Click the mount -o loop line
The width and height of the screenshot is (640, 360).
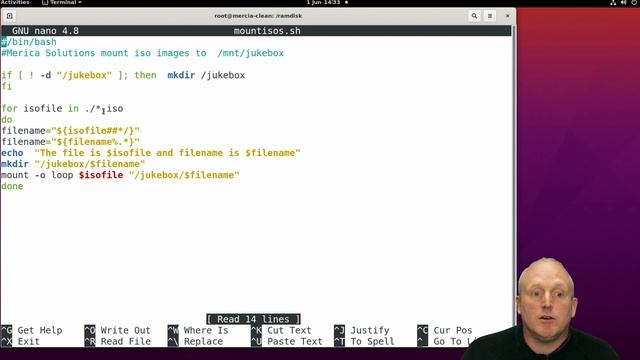120,175
